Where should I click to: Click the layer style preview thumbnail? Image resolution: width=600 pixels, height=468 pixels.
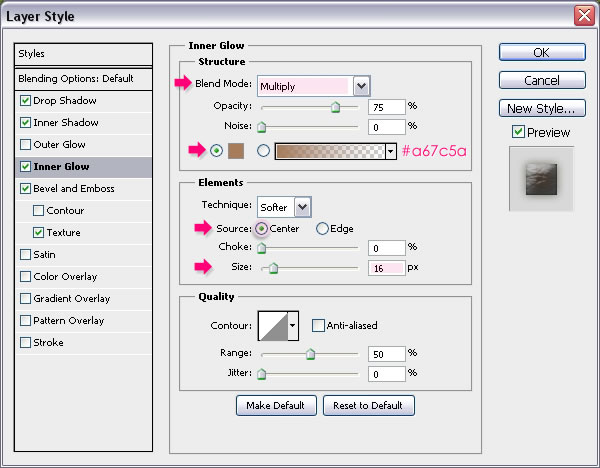tap(541, 179)
